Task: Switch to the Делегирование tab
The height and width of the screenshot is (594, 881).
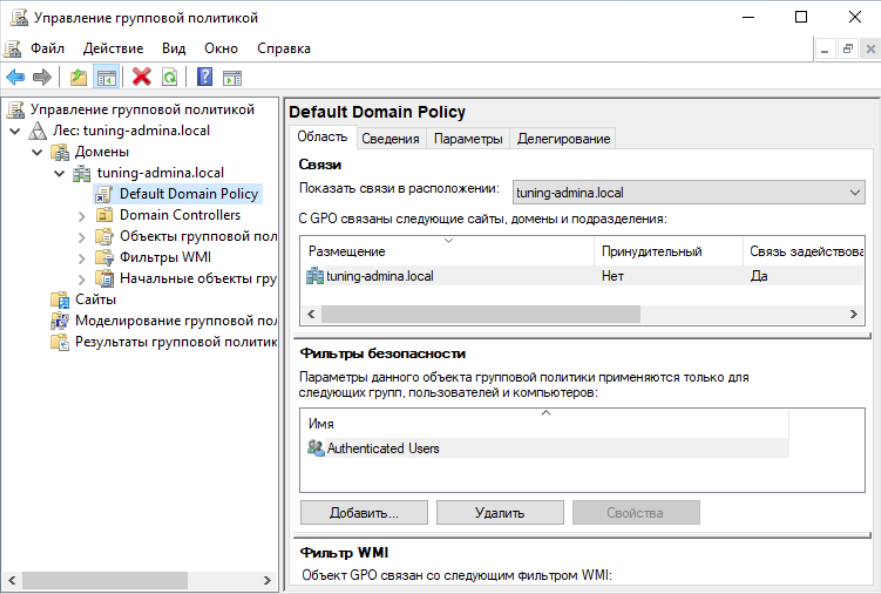Action: [x=564, y=139]
